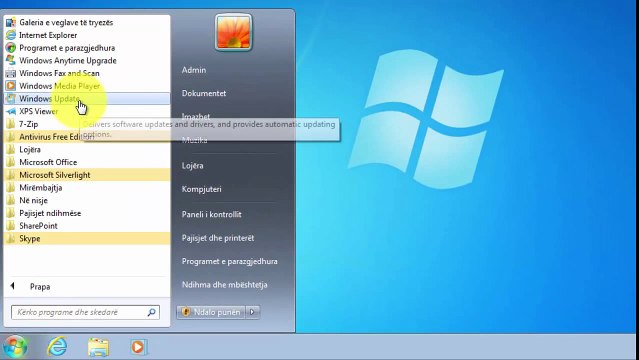The image size is (639, 360).
Task: Open Pajisjet dhe printerët
Action: [x=218, y=238]
